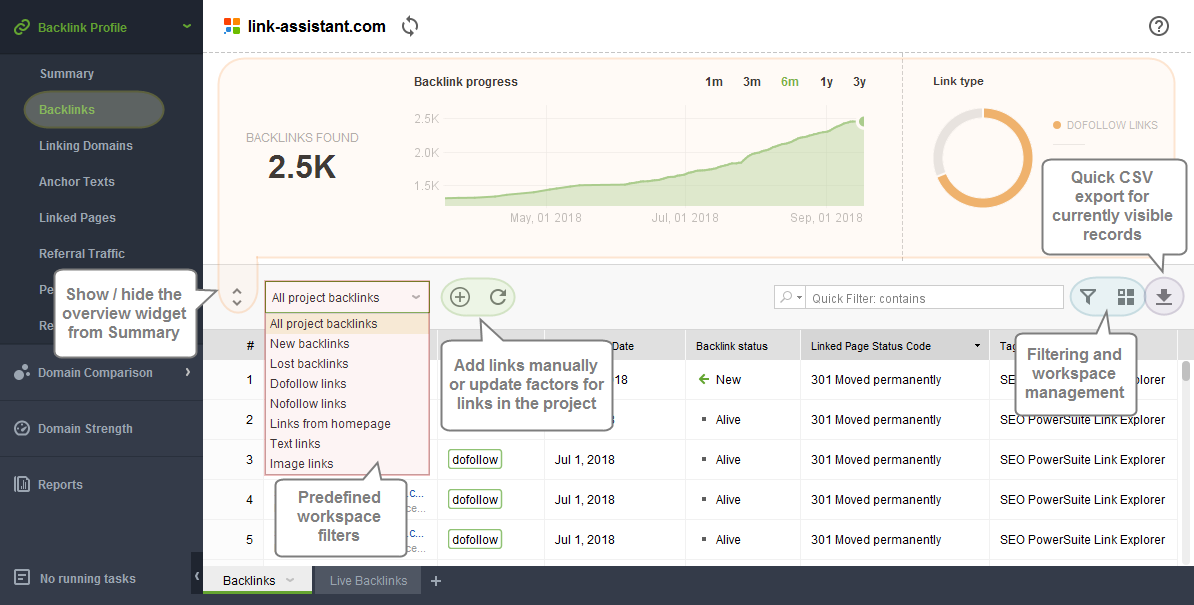The width and height of the screenshot is (1194, 605).
Task: Open Linking Domains in the sidebar
Action: (86, 145)
